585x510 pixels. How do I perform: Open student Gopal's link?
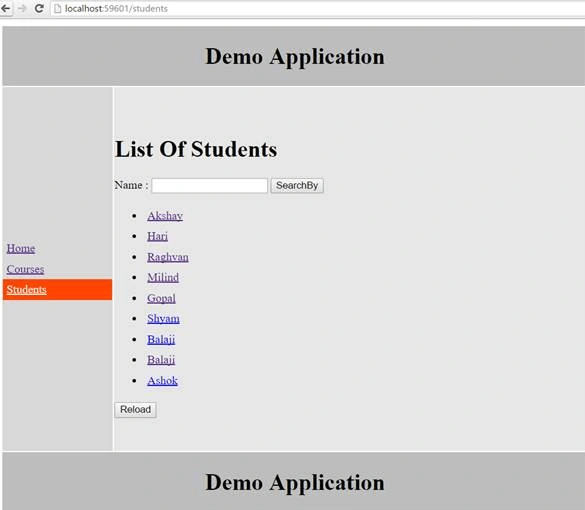(161, 298)
